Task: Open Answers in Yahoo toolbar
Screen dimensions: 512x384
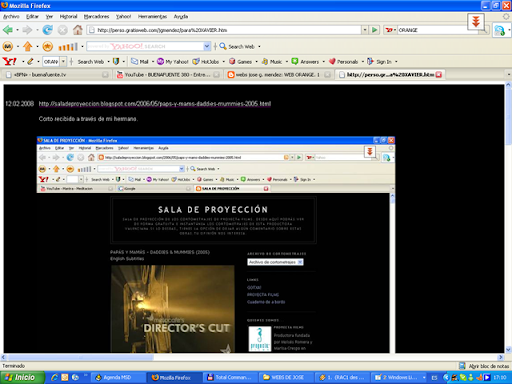Action: click(x=305, y=62)
